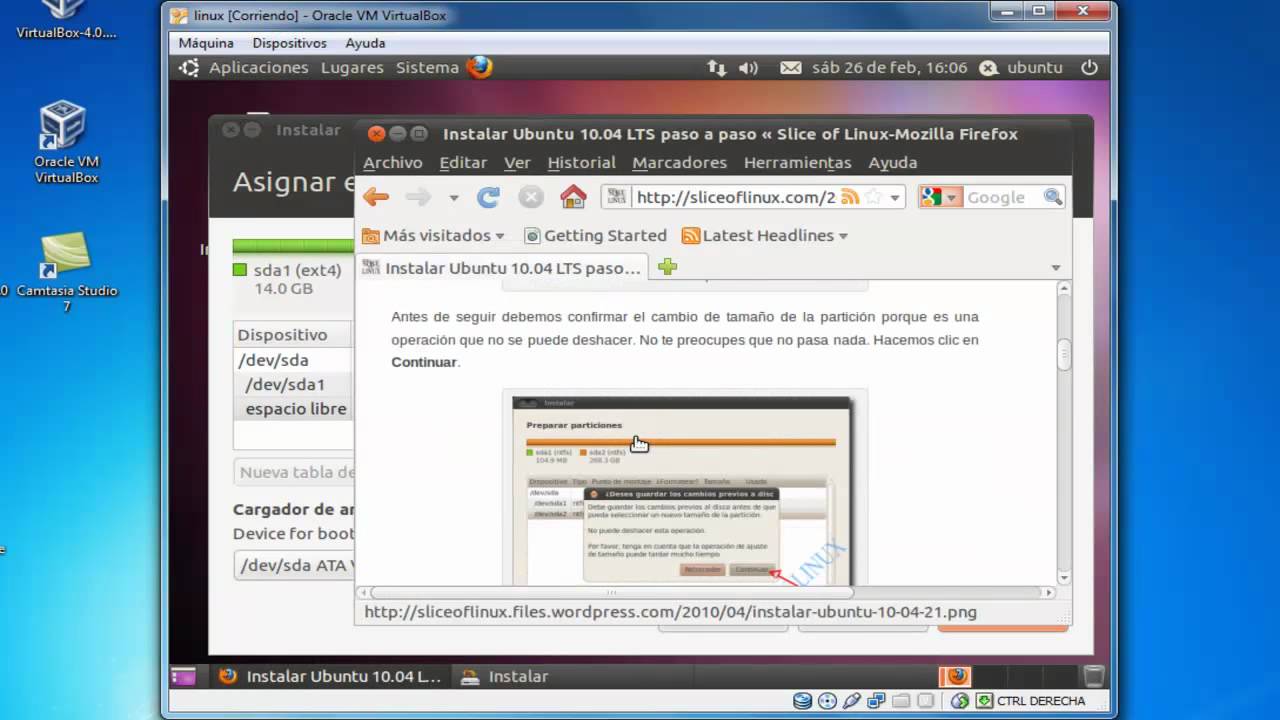The height and width of the screenshot is (720, 1280).
Task: Open the Ayuda menu in Firefox
Action: (x=892, y=162)
